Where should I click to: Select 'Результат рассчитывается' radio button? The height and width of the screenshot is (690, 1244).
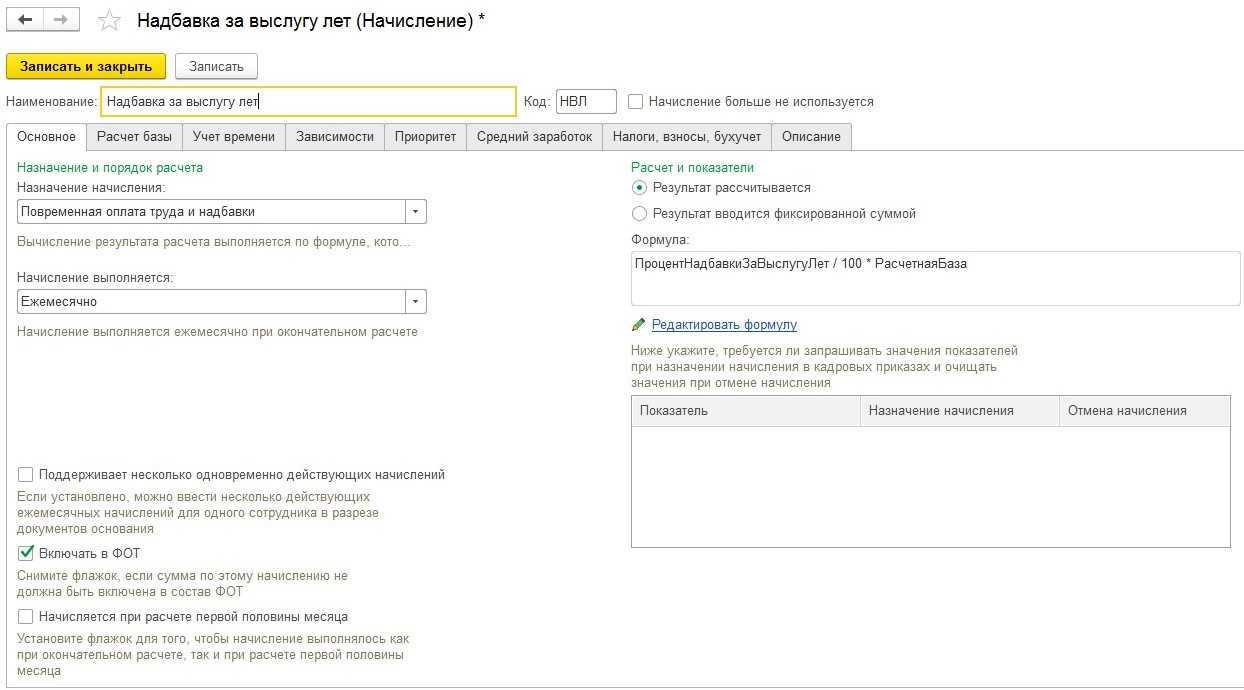click(x=640, y=188)
